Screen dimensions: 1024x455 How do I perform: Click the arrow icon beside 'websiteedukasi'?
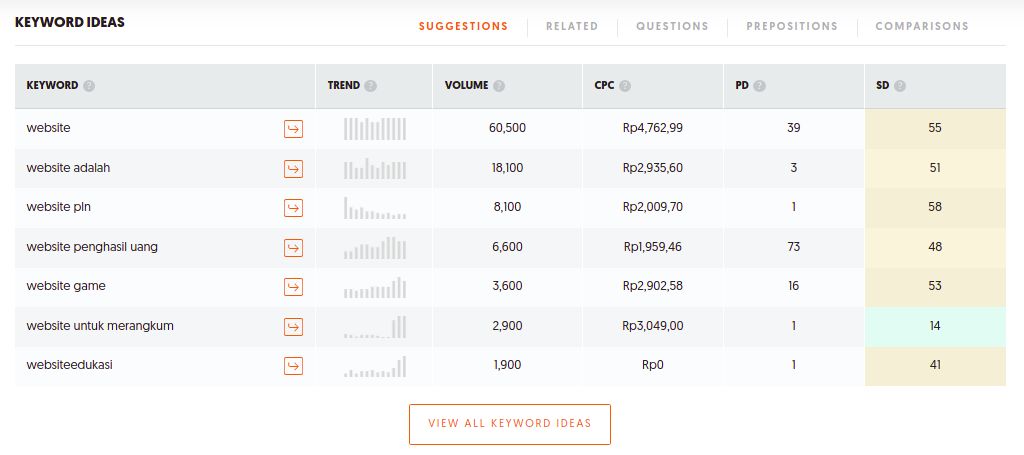pos(293,366)
